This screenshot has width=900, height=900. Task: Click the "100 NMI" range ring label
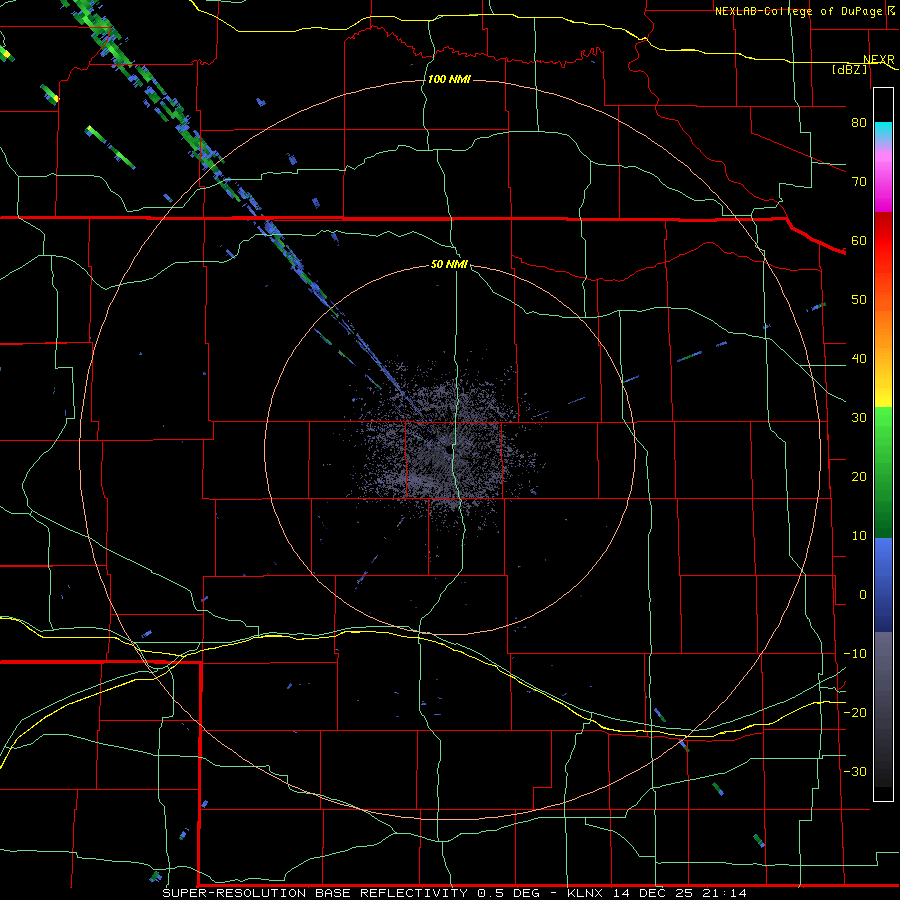click(449, 79)
